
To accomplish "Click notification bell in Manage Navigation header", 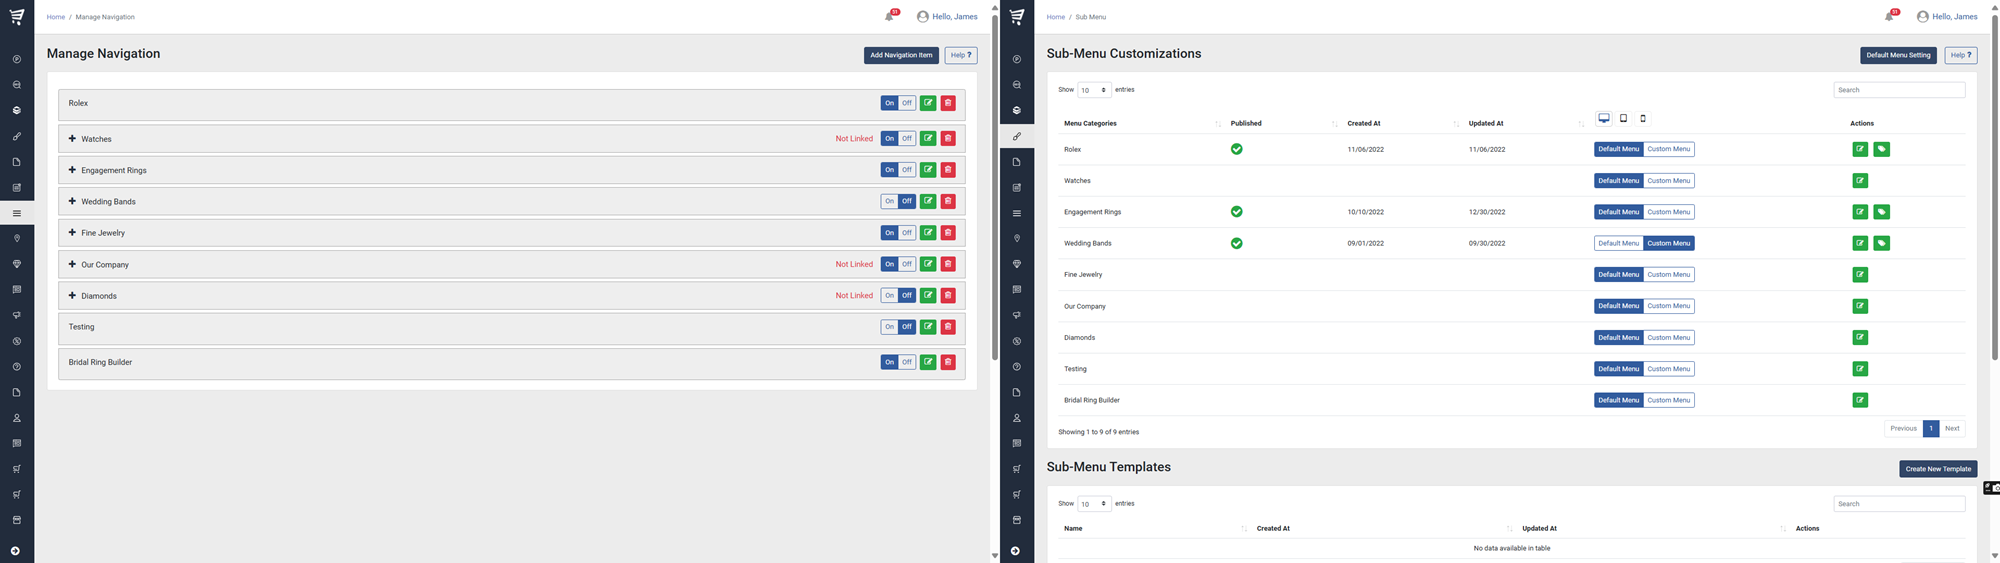I will coord(889,16).
